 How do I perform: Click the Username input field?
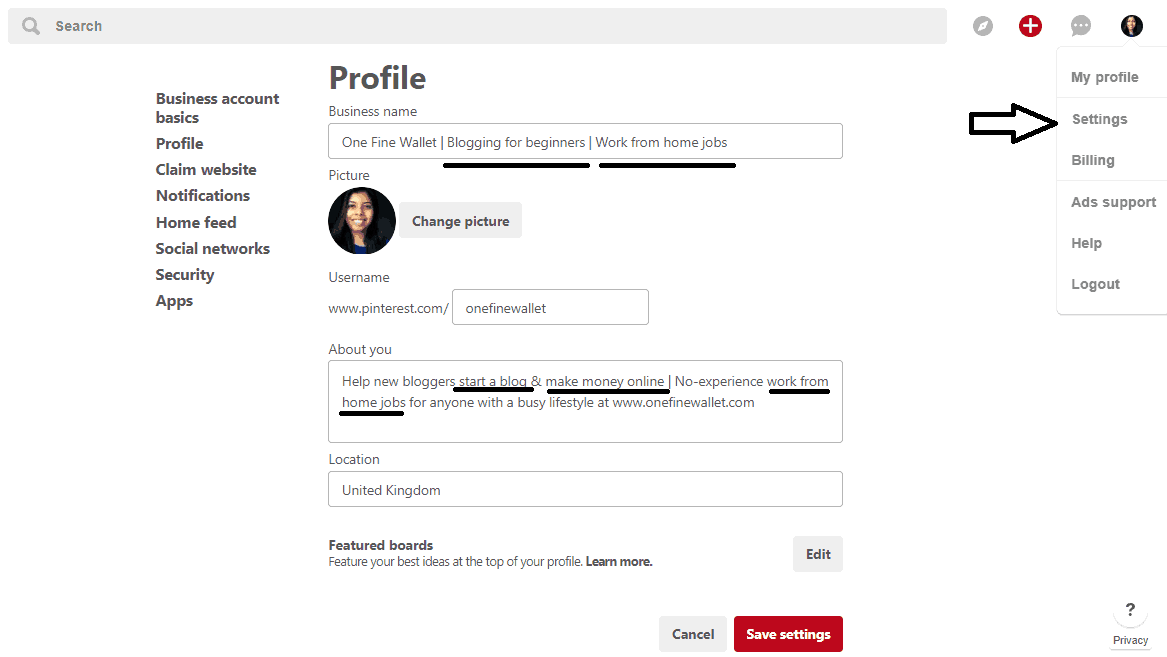tap(550, 308)
